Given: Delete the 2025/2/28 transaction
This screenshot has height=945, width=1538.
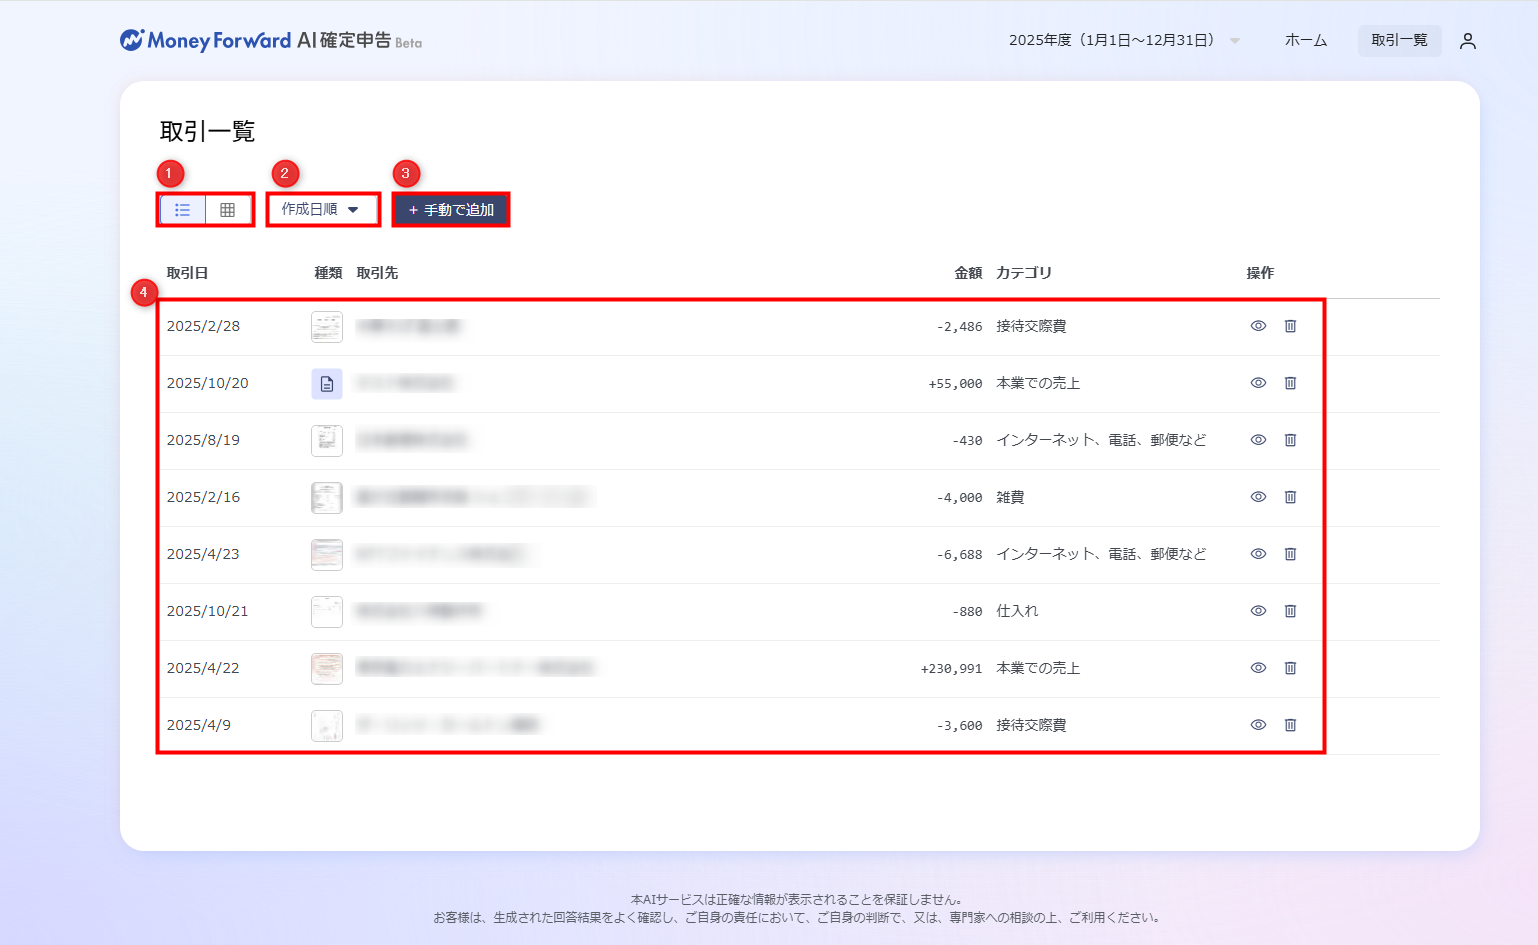Looking at the screenshot, I should click(x=1290, y=326).
